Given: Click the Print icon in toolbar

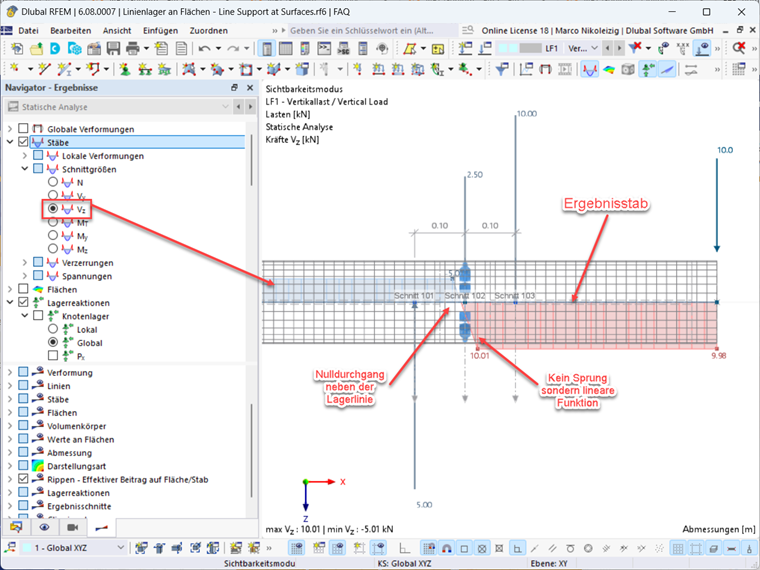Looking at the screenshot, I should [x=132, y=48].
